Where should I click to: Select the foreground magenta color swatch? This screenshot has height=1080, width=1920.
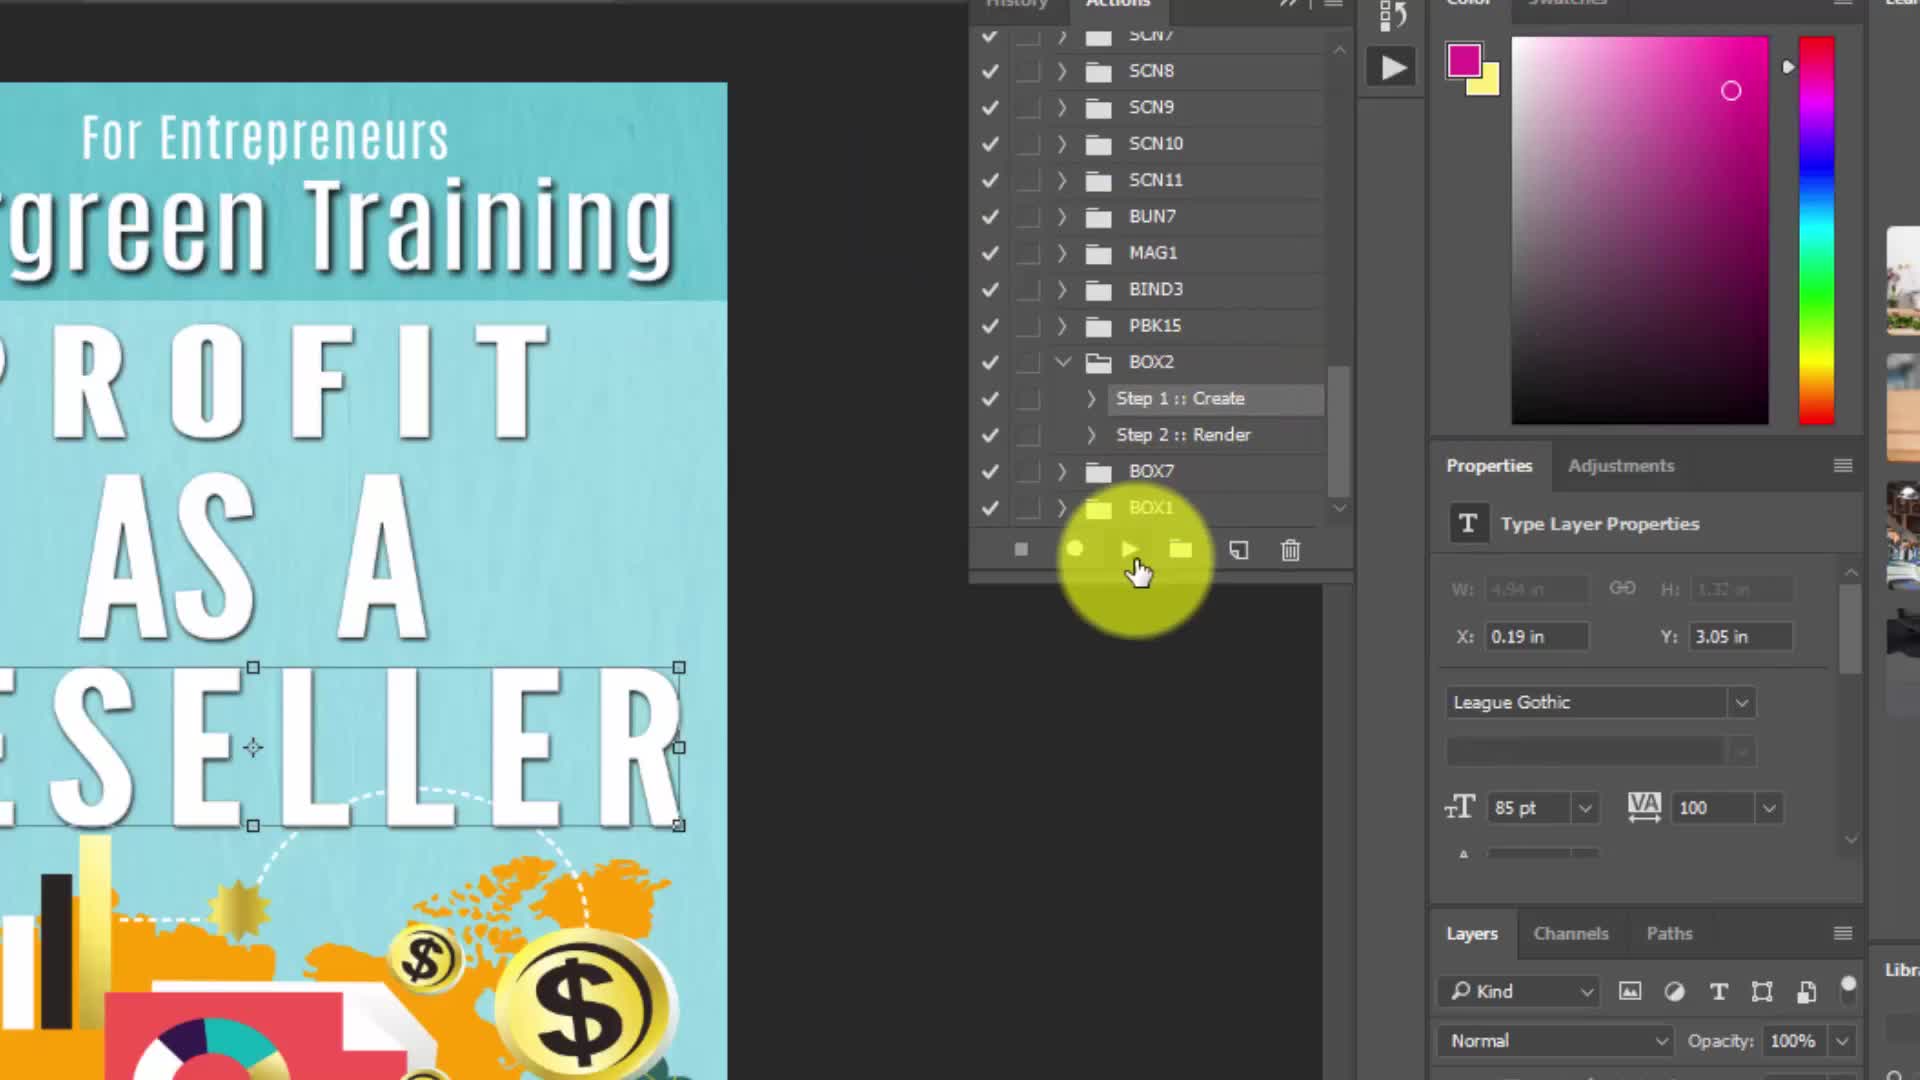1463,60
